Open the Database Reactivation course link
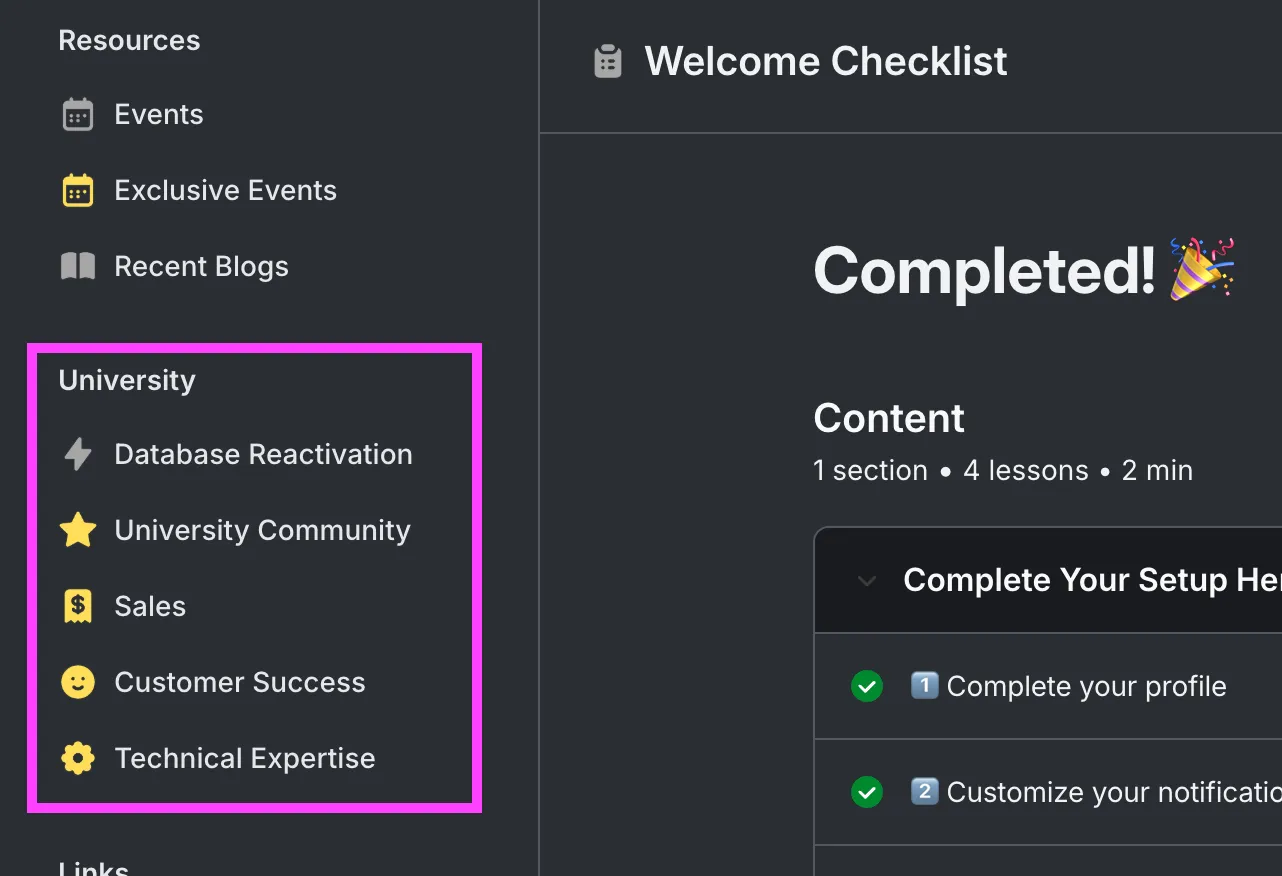1282x876 pixels. [x=263, y=455]
